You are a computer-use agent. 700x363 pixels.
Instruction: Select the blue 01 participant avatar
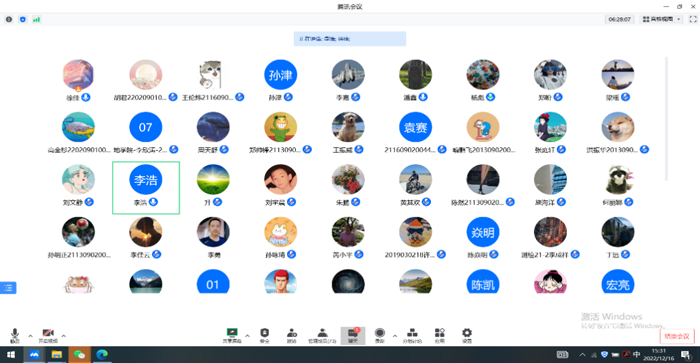(213, 282)
